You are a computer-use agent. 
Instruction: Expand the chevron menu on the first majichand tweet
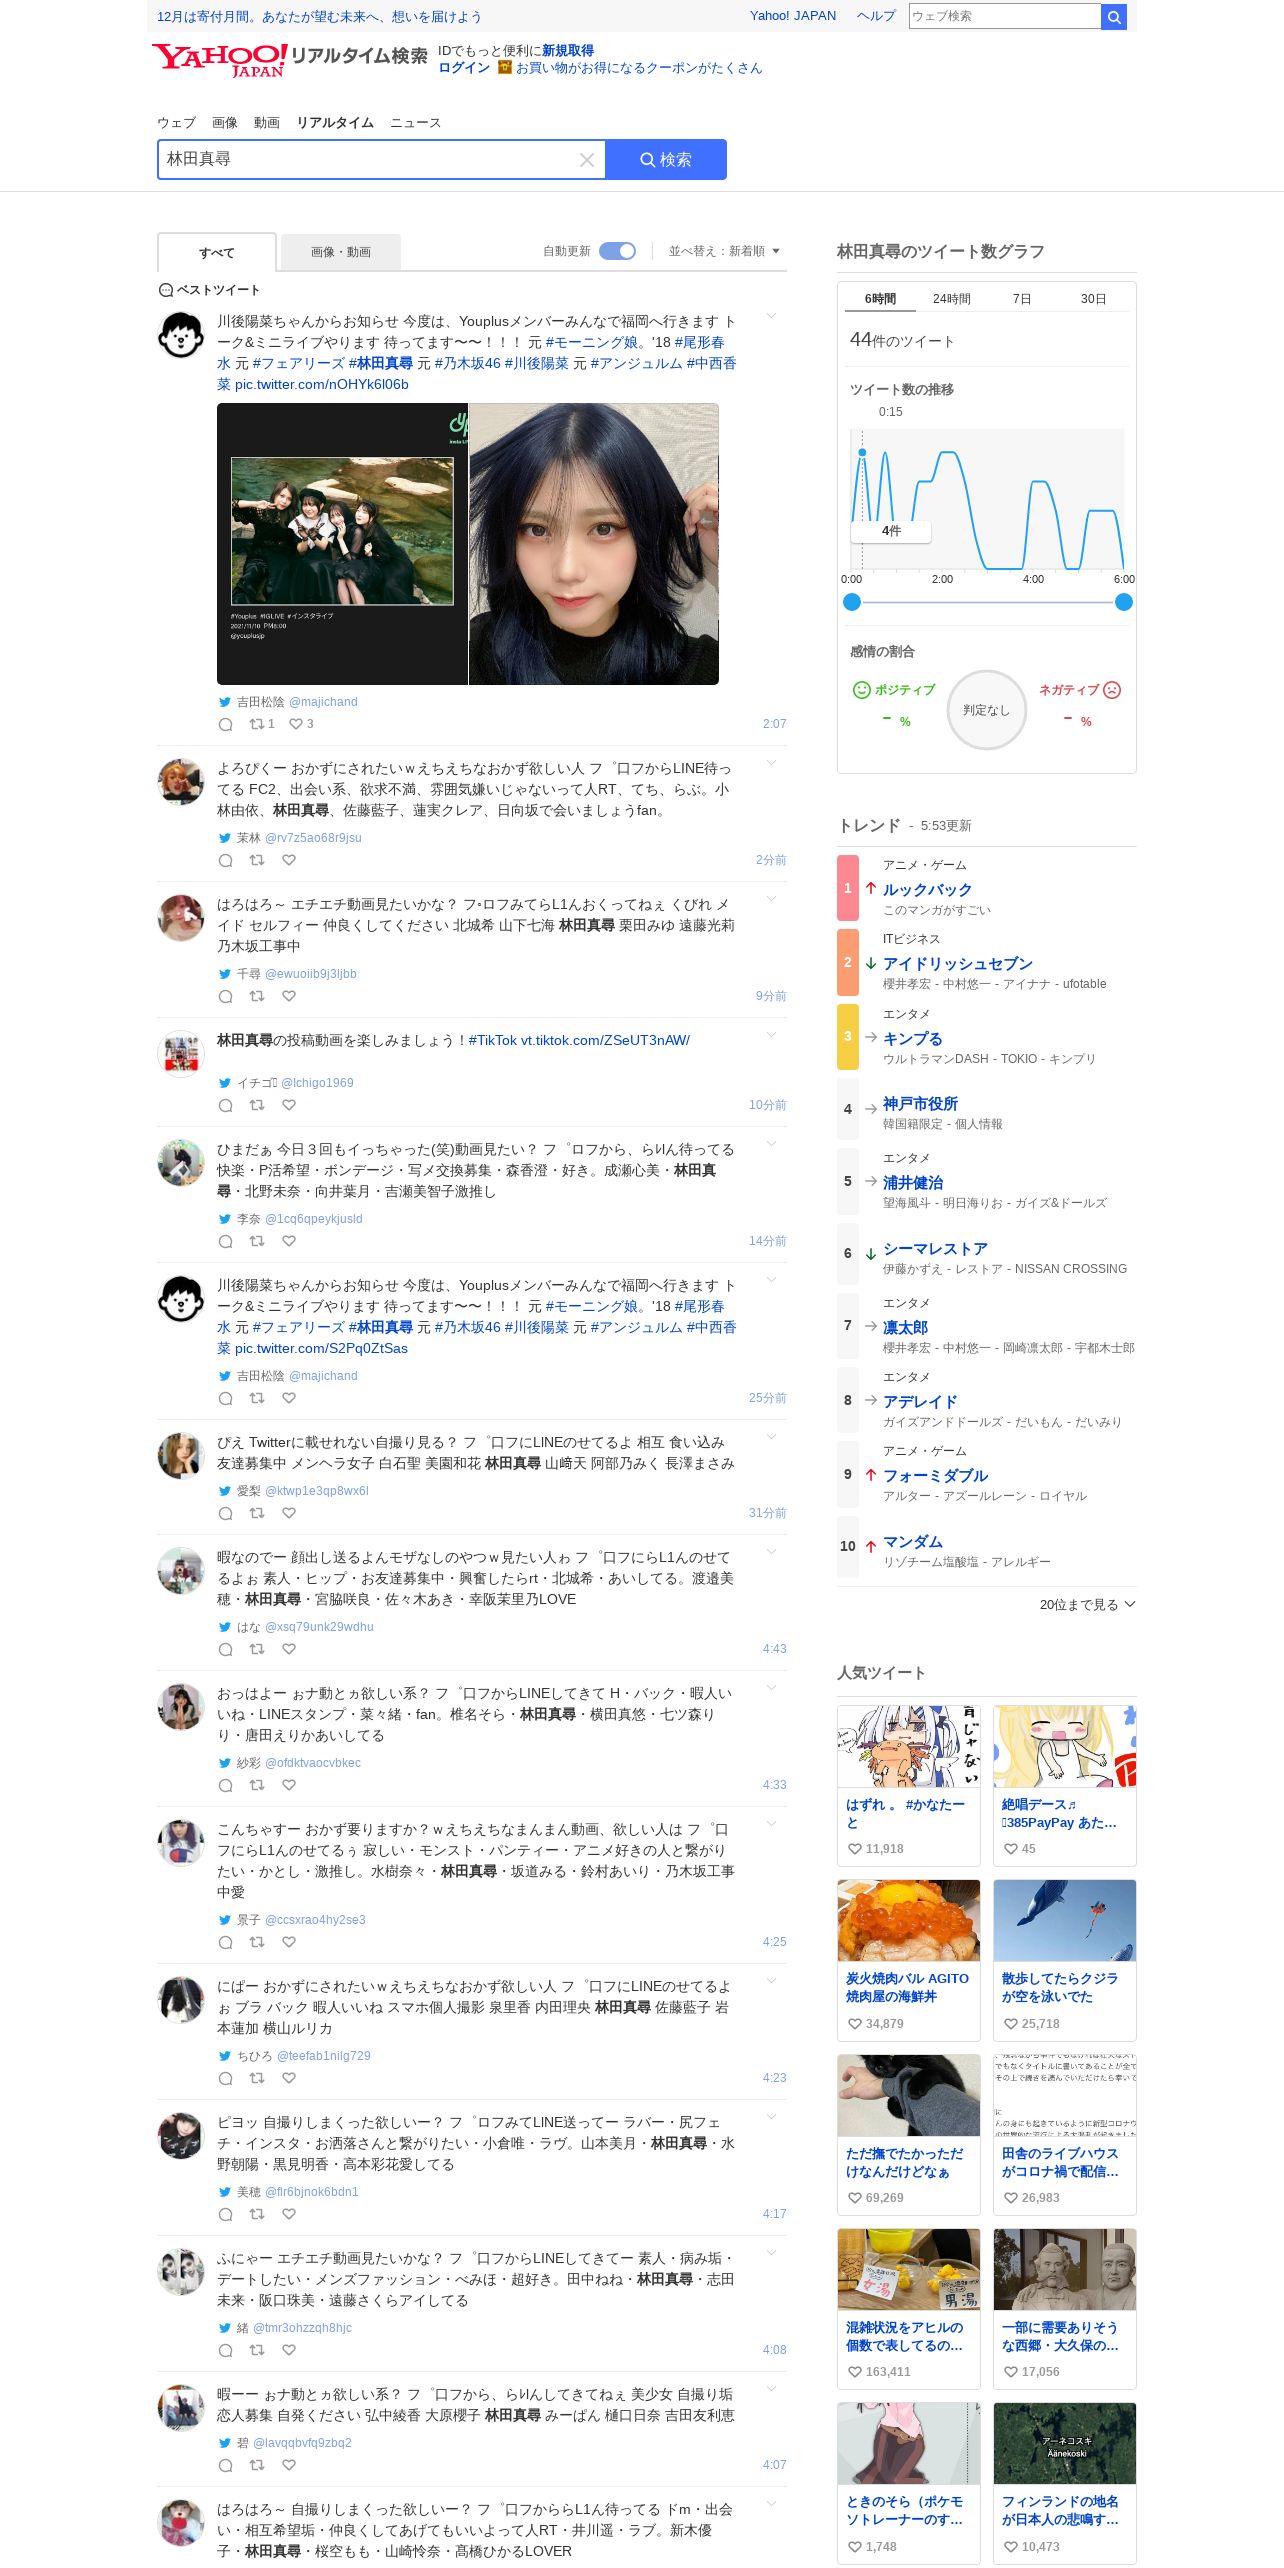pos(771,317)
